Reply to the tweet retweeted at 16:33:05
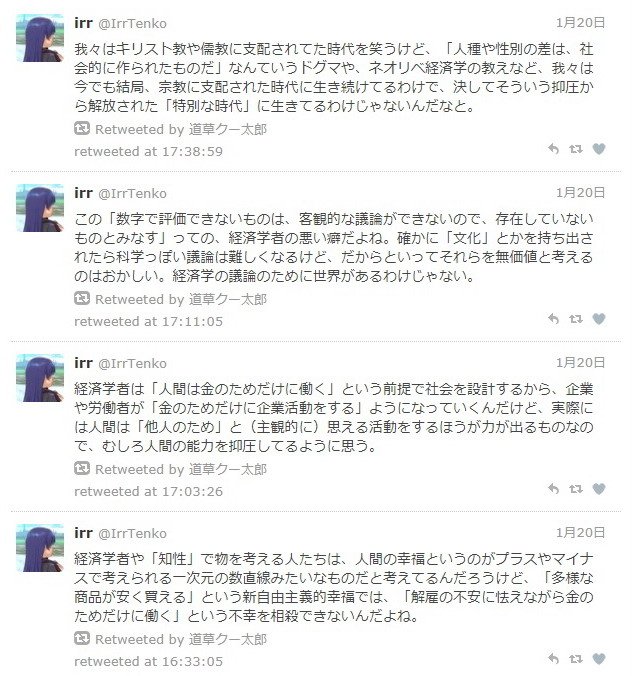The image size is (633, 676). 553,659
